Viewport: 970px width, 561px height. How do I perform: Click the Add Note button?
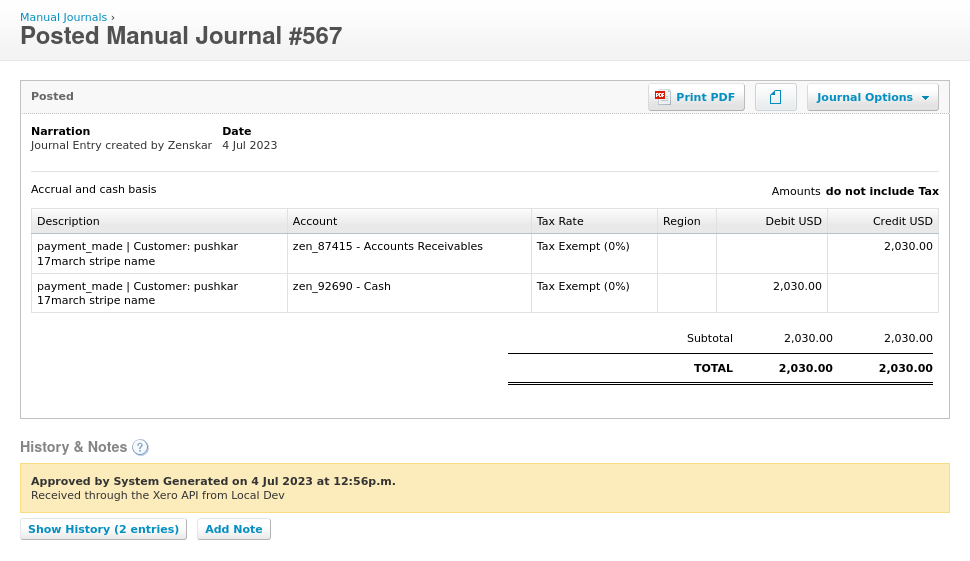point(234,529)
